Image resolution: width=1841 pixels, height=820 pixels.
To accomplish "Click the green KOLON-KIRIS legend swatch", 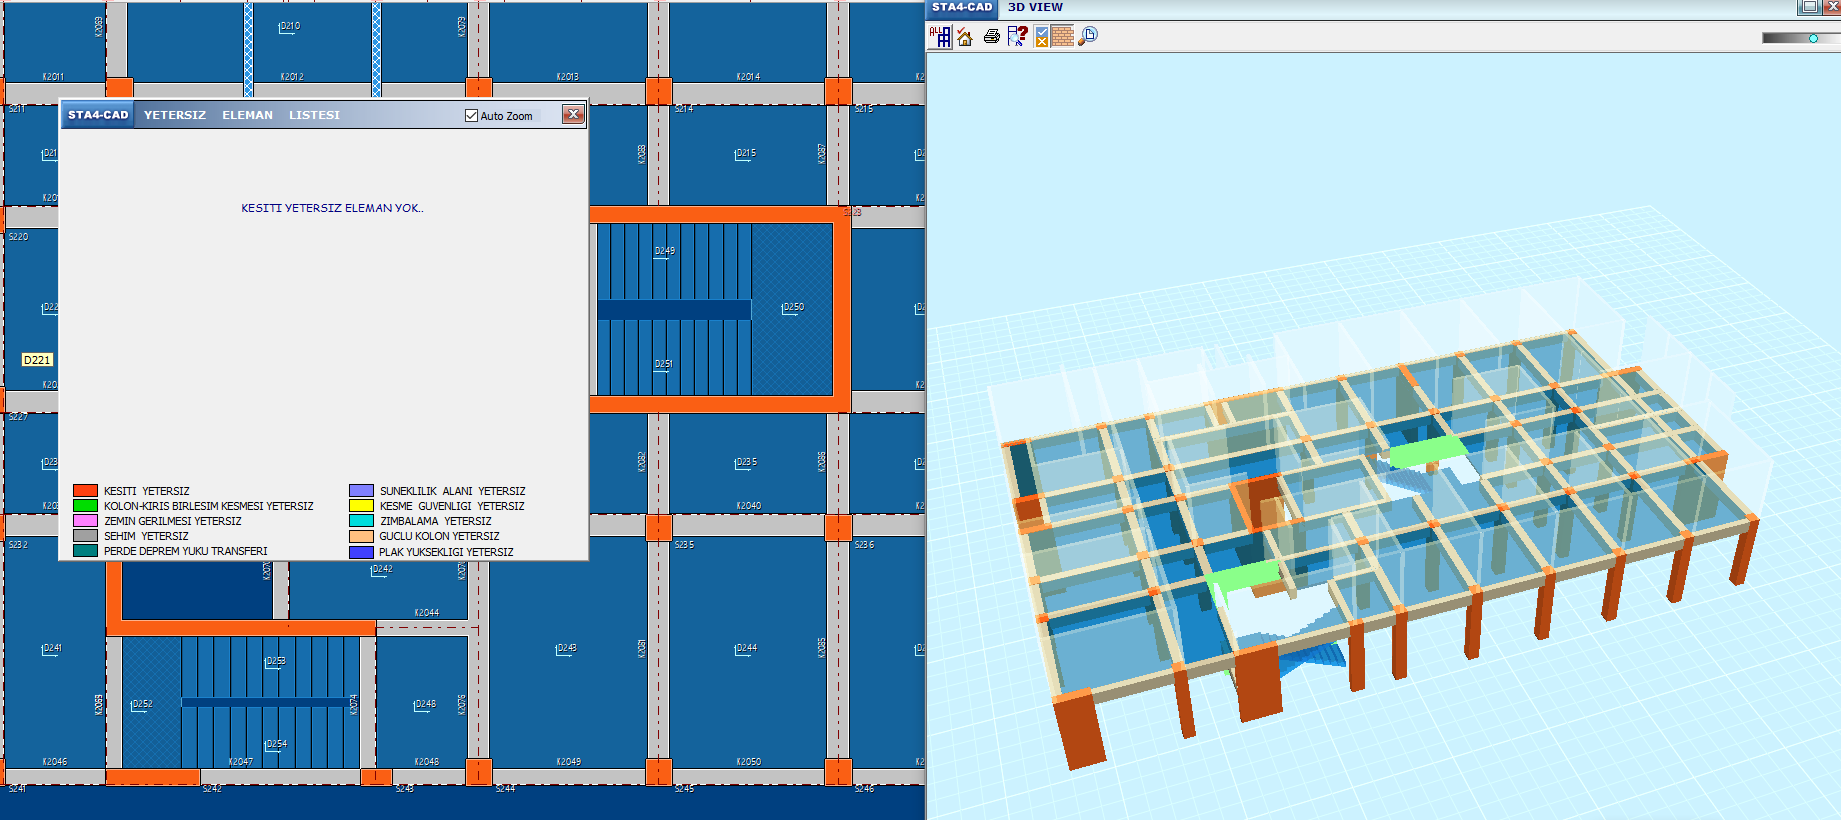I will click(x=85, y=506).
